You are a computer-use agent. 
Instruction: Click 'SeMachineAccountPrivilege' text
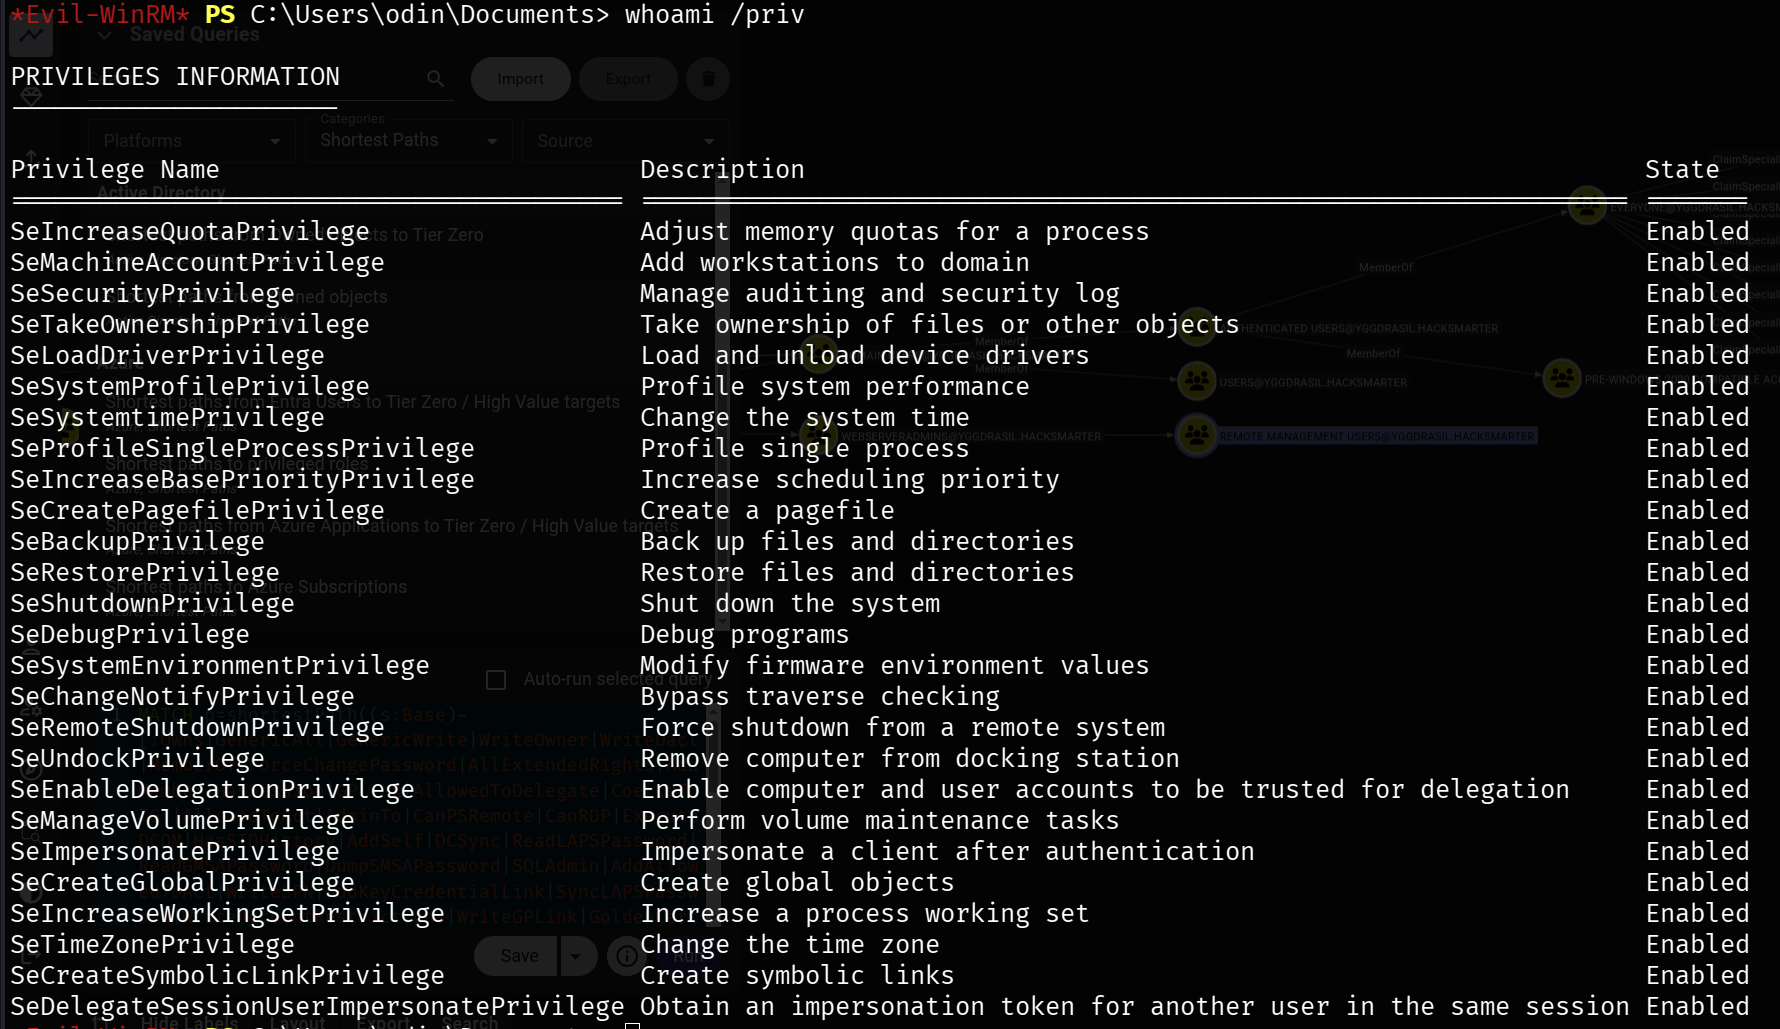point(197,263)
